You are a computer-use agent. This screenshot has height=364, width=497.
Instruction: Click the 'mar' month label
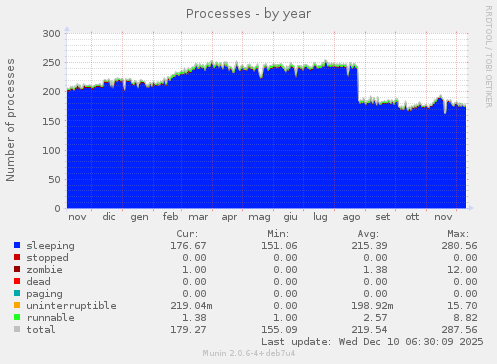coord(198,217)
